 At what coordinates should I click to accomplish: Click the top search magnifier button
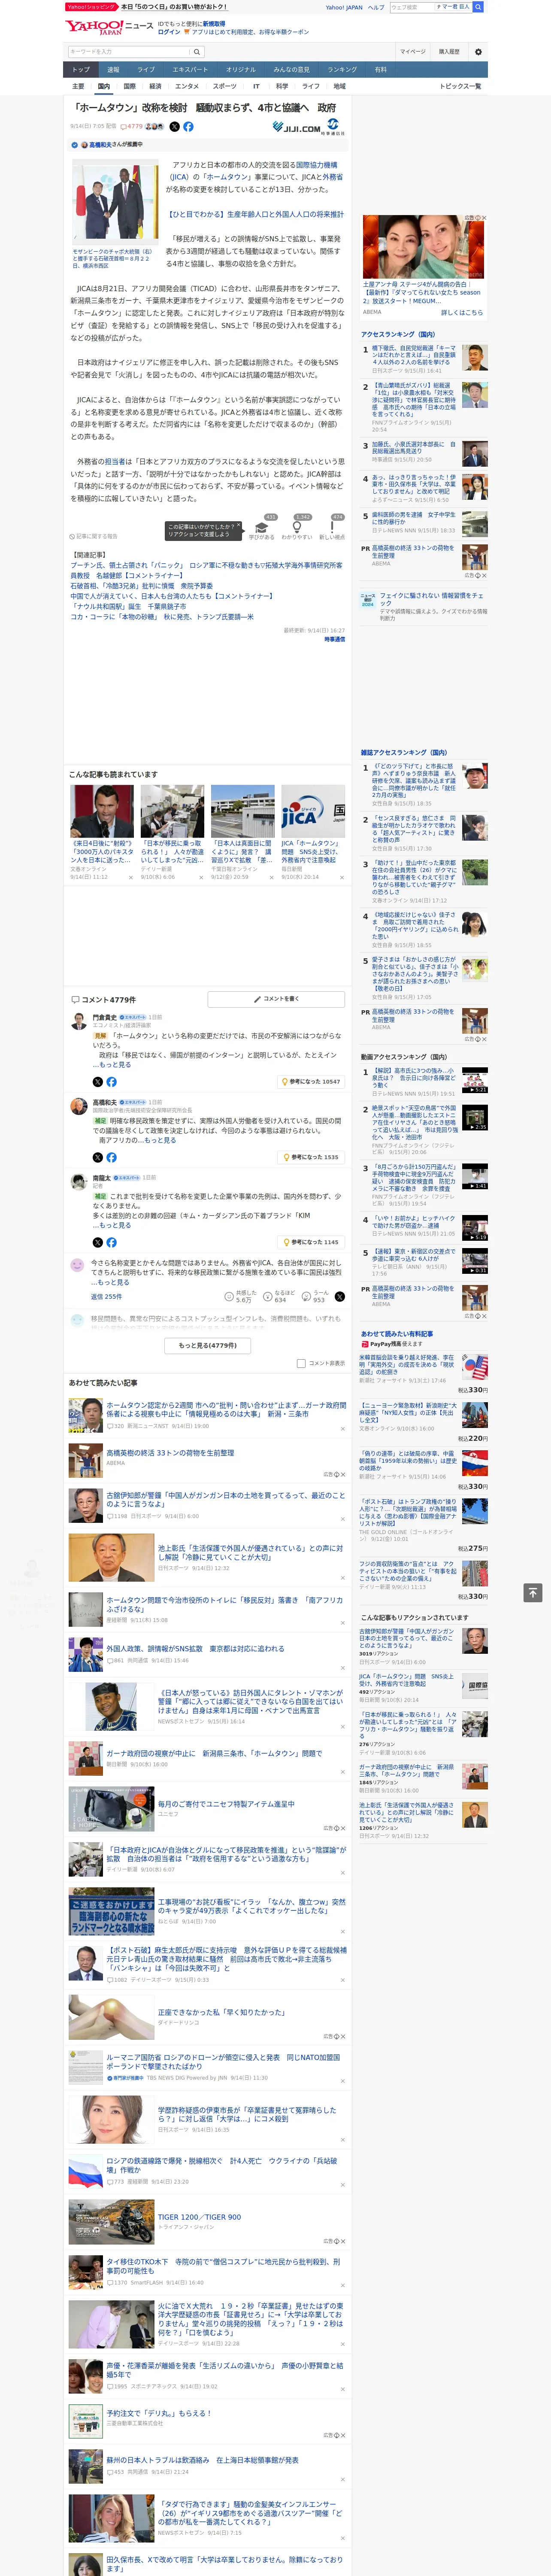tap(478, 7)
